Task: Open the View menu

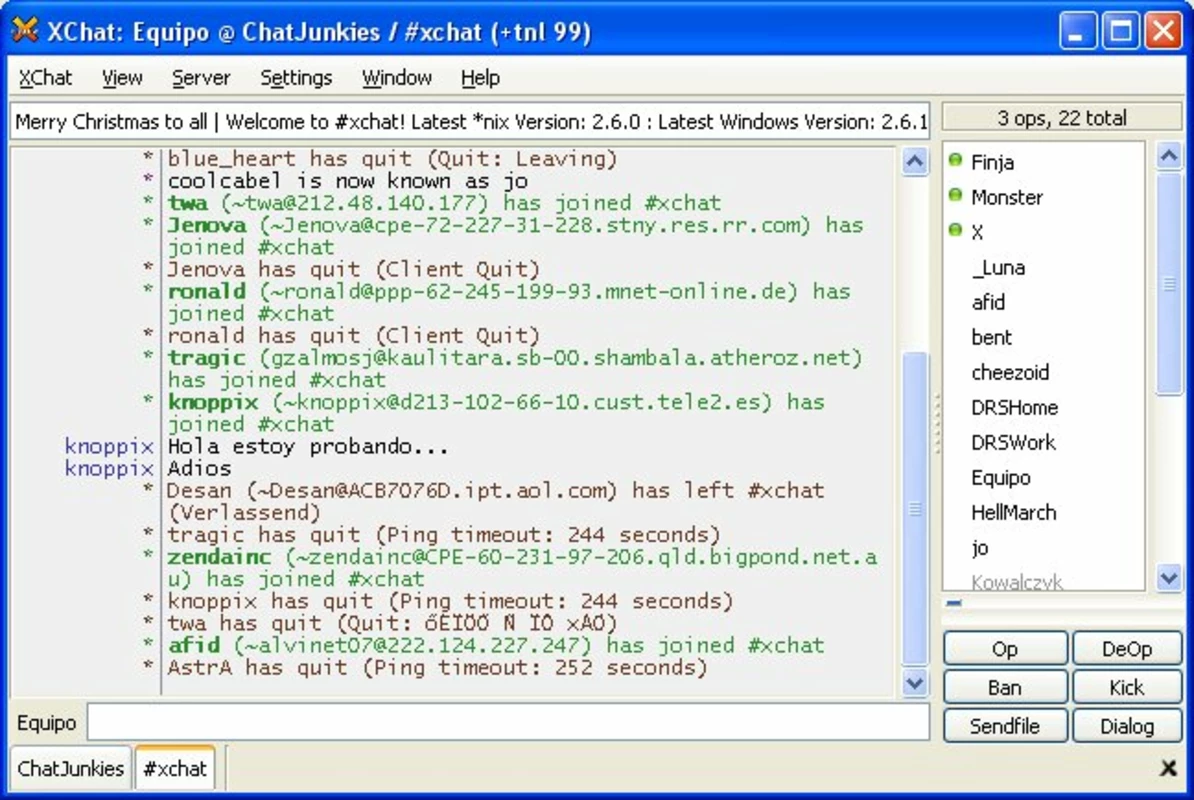Action: pyautogui.click(x=122, y=78)
